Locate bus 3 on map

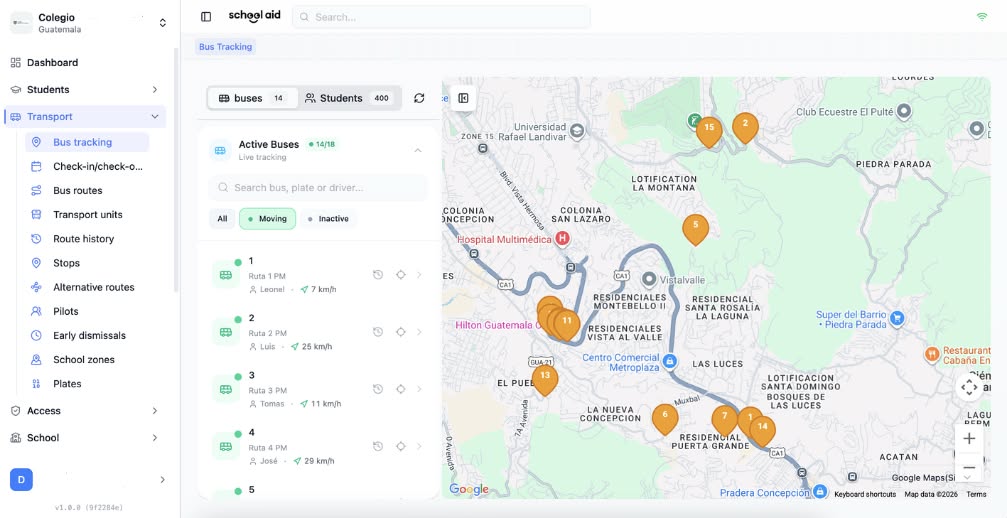click(x=401, y=389)
